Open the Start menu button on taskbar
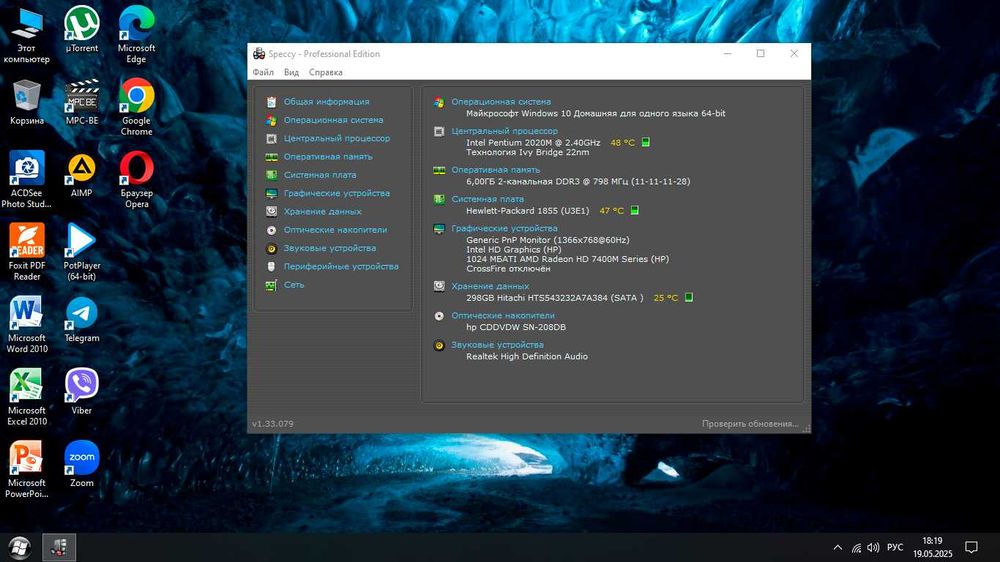The width and height of the screenshot is (1000, 562). coord(19,547)
